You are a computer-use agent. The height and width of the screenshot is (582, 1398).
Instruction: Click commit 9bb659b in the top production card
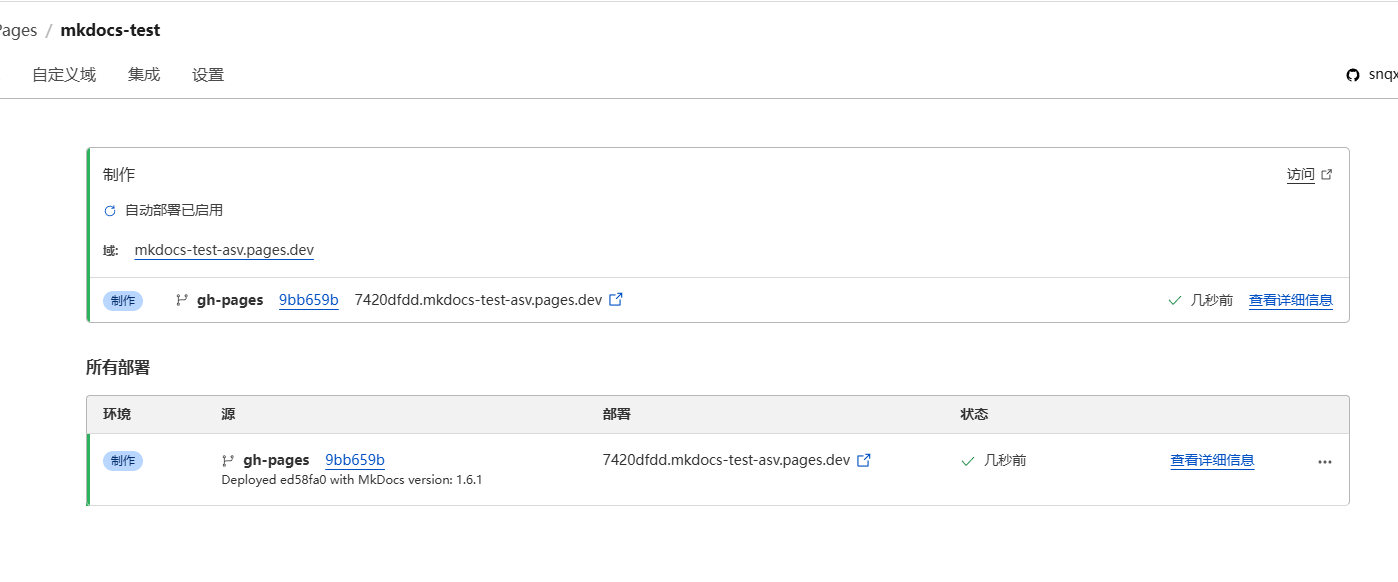pos(308,300)
